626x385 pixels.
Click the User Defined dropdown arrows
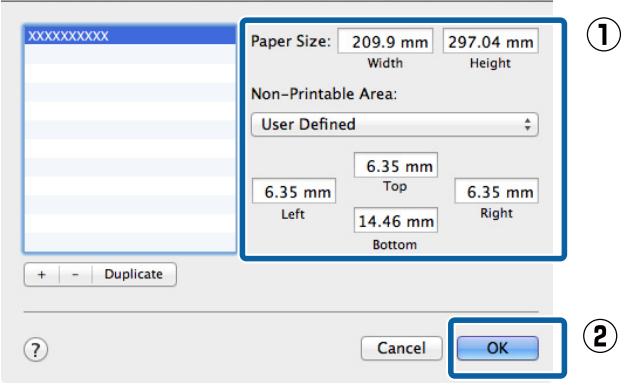click(527, 125)
